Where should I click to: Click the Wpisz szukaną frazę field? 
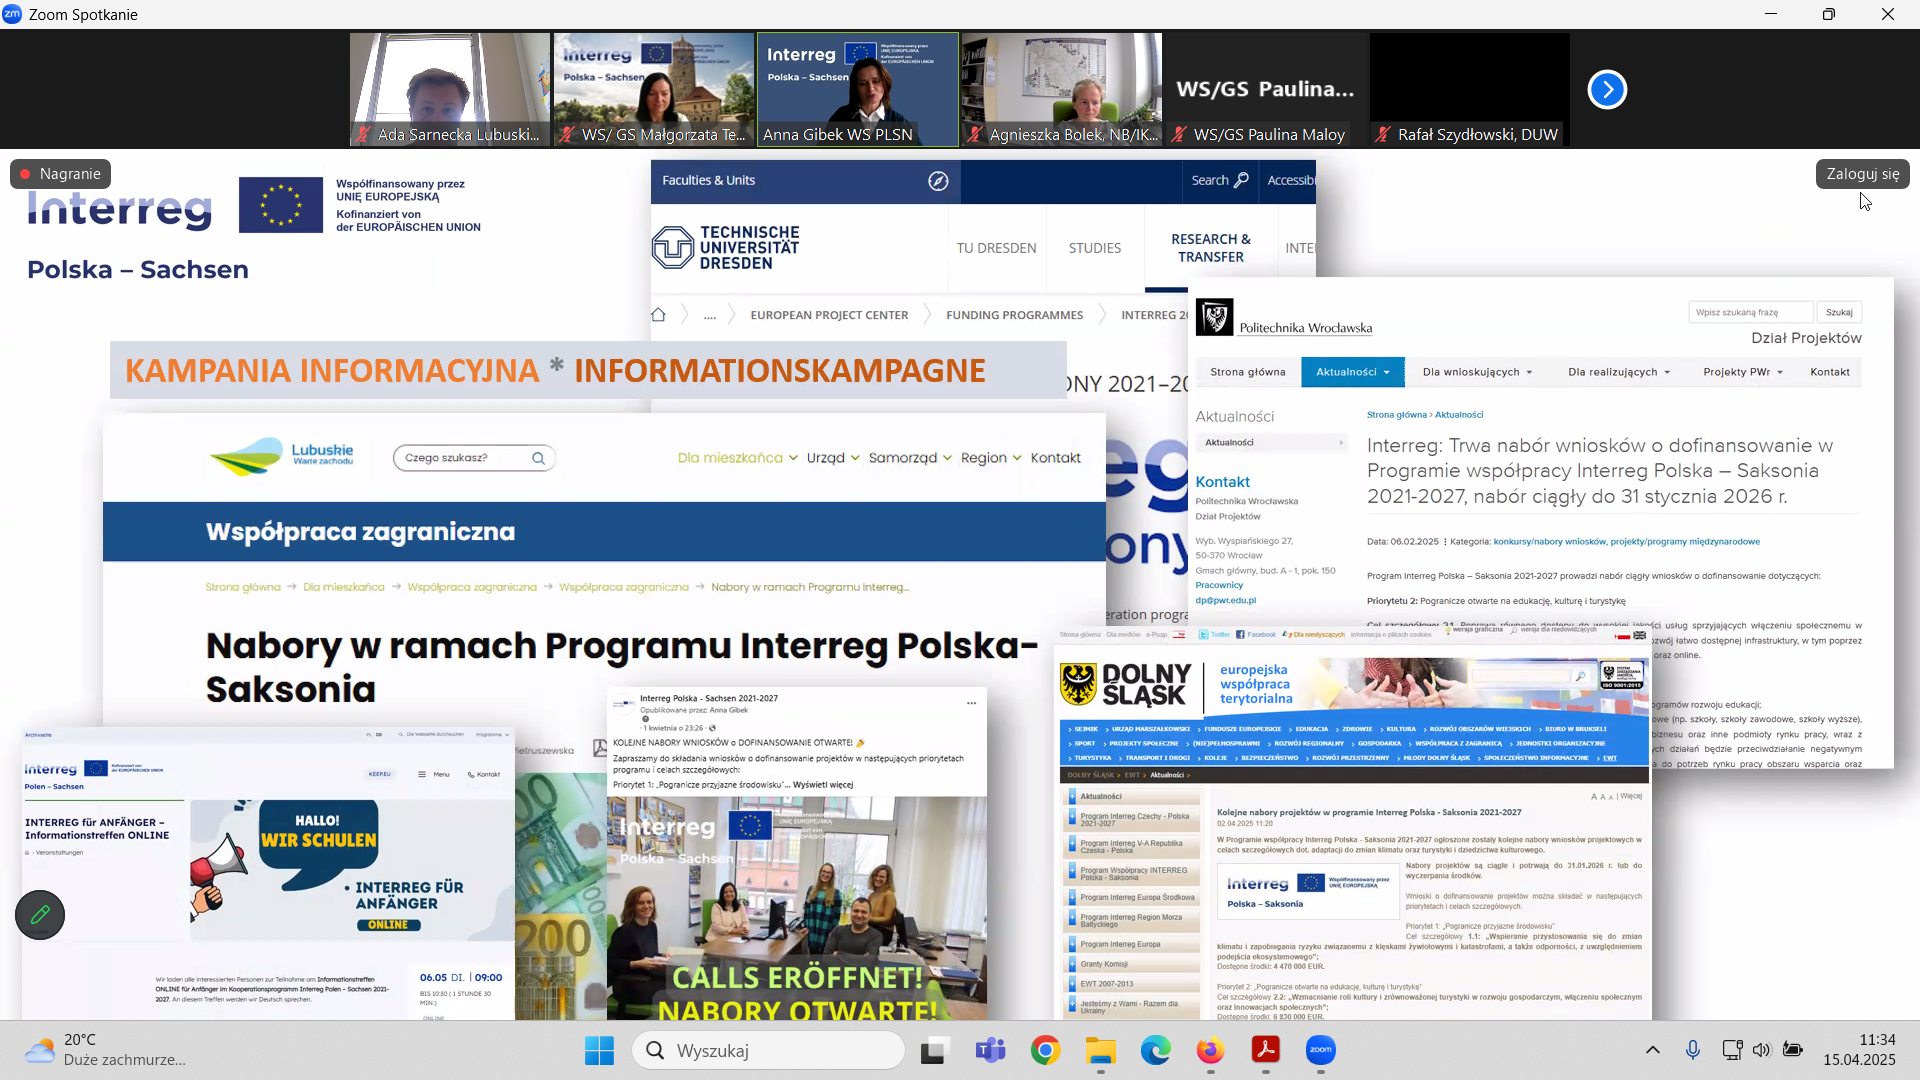(x=1751, y=312)
